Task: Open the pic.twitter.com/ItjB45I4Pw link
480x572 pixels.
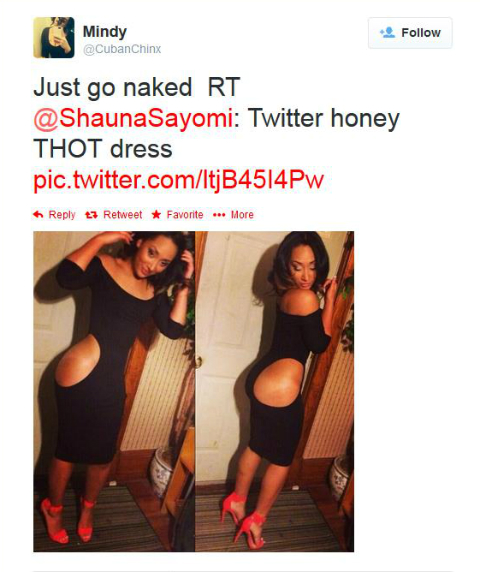Action: [178, 179]
